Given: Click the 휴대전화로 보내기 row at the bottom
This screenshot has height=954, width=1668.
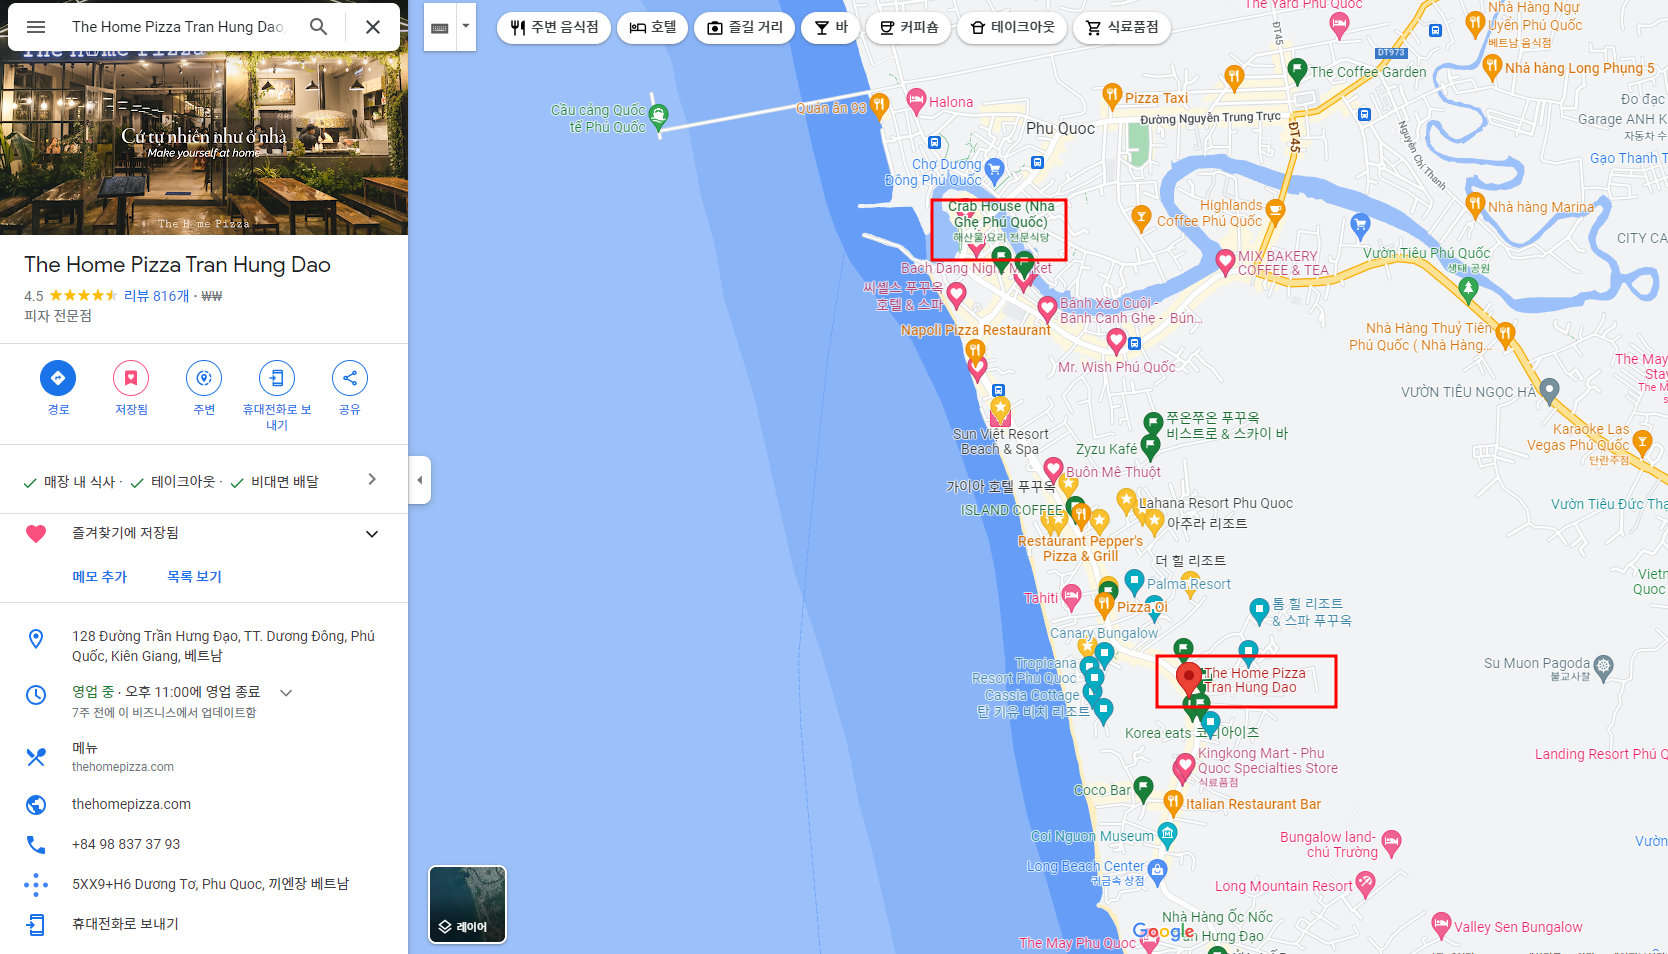Looking at the screenshot, I should 204,924.
